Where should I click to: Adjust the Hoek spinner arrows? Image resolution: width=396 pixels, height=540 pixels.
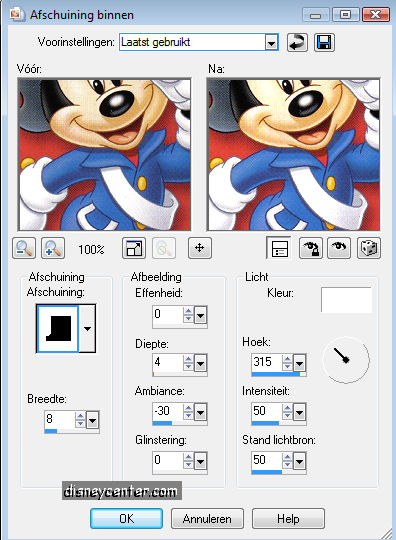[288, 363]
